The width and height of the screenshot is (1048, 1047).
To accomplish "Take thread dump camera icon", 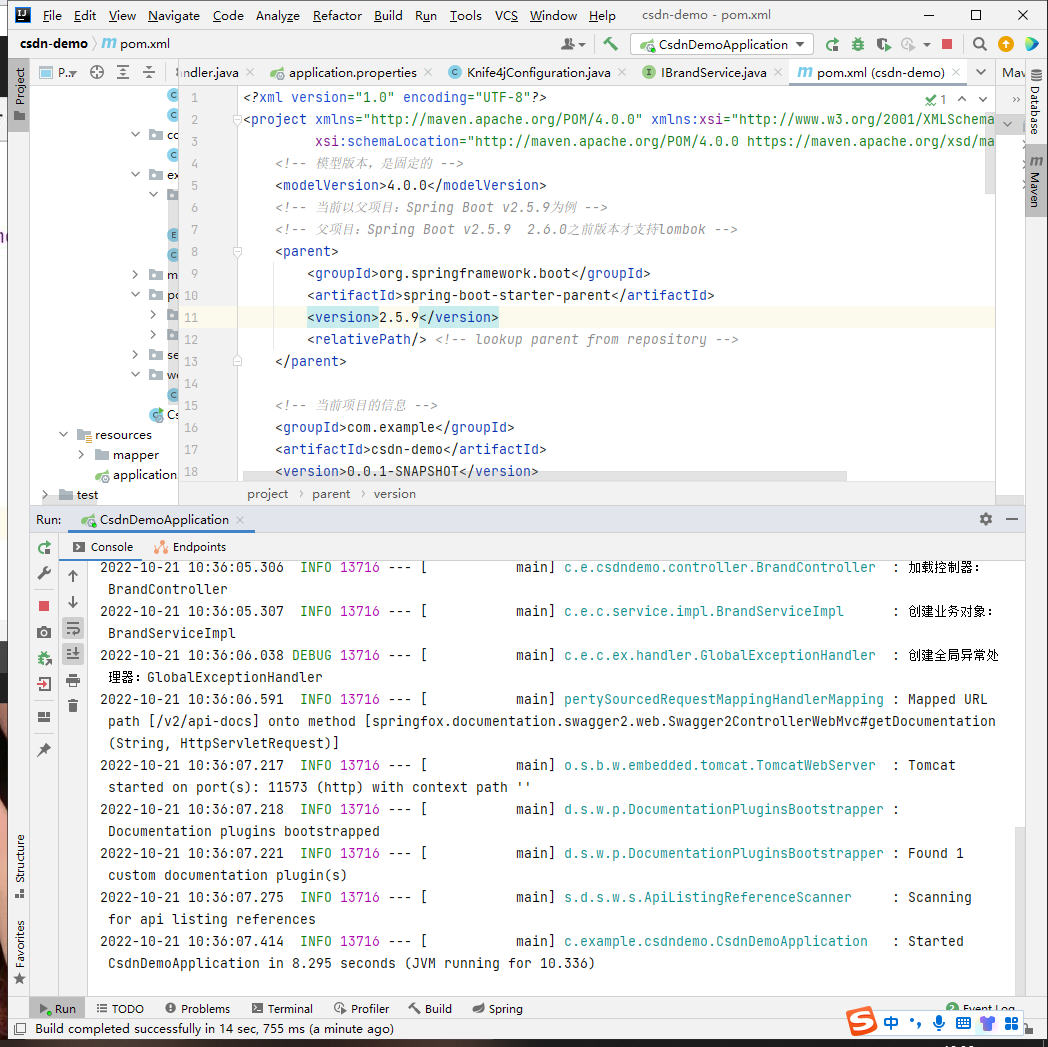I will click(44, 632).
